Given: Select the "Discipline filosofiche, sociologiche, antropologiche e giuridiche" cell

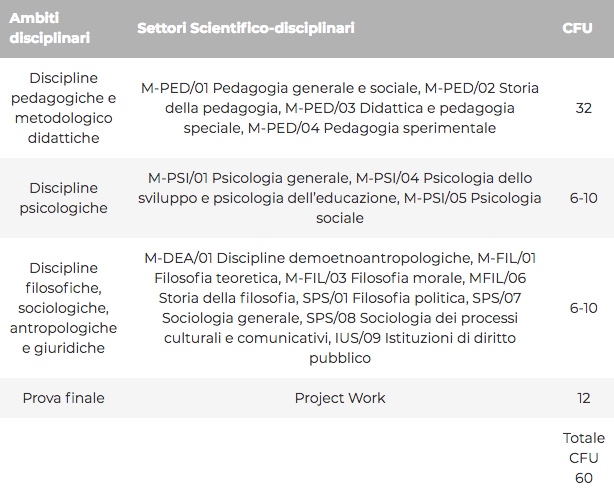Looking at the screenshot, I should point(64,308).
